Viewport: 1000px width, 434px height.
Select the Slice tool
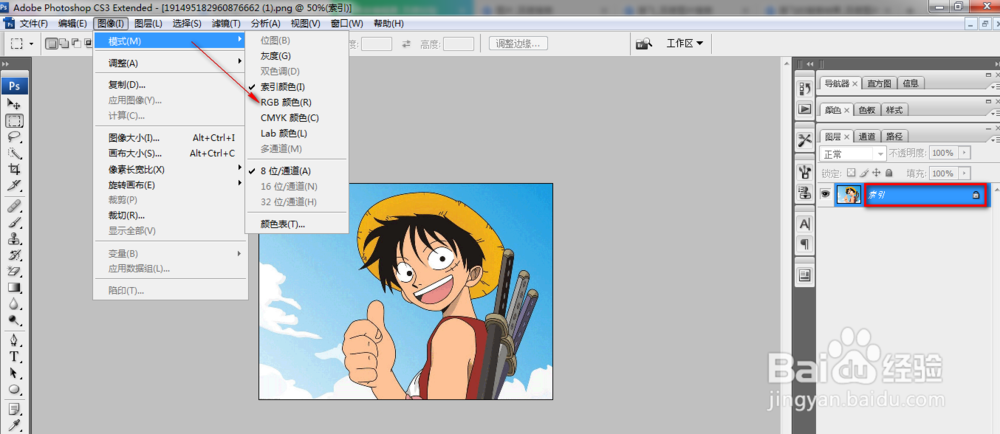point(15,186)
